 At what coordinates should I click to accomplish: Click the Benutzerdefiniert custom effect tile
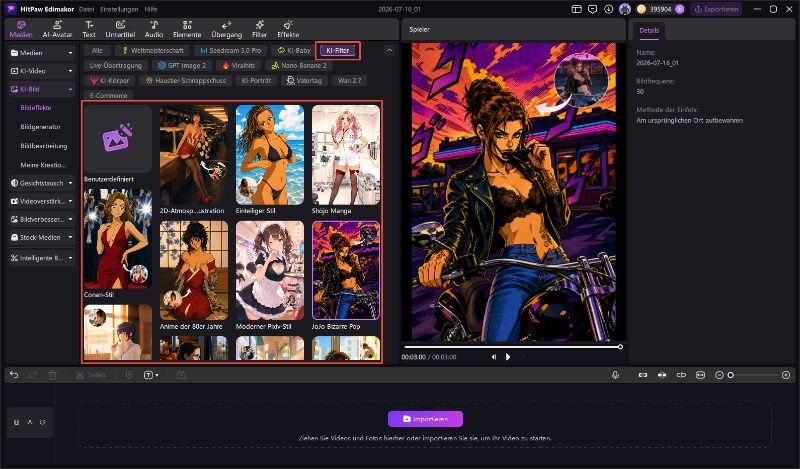[x=118, y=138]
